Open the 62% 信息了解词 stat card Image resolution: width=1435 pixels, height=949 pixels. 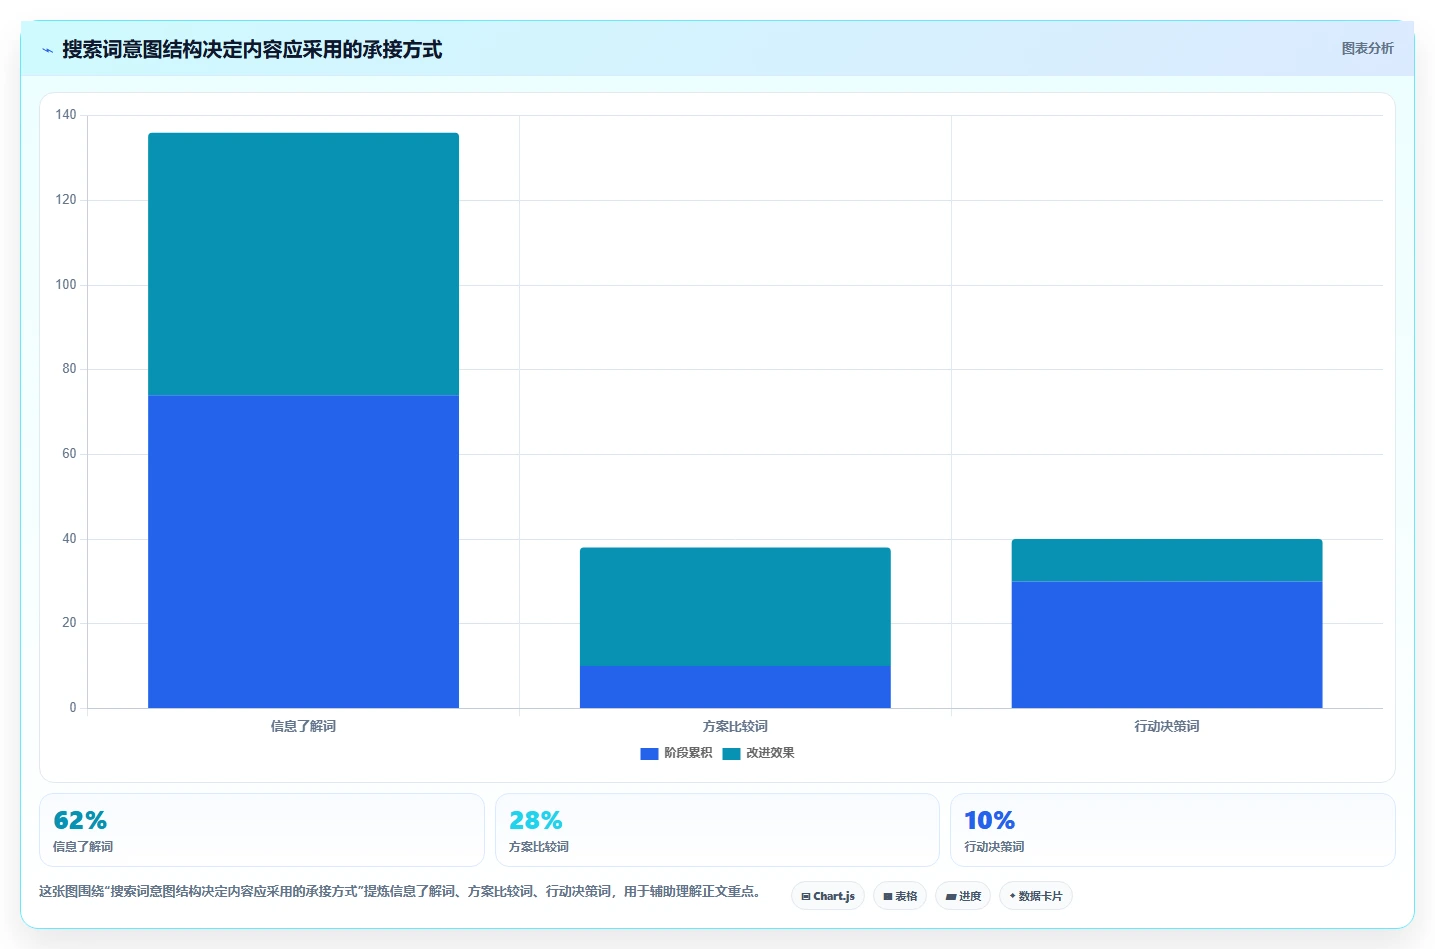pos(262,830)
